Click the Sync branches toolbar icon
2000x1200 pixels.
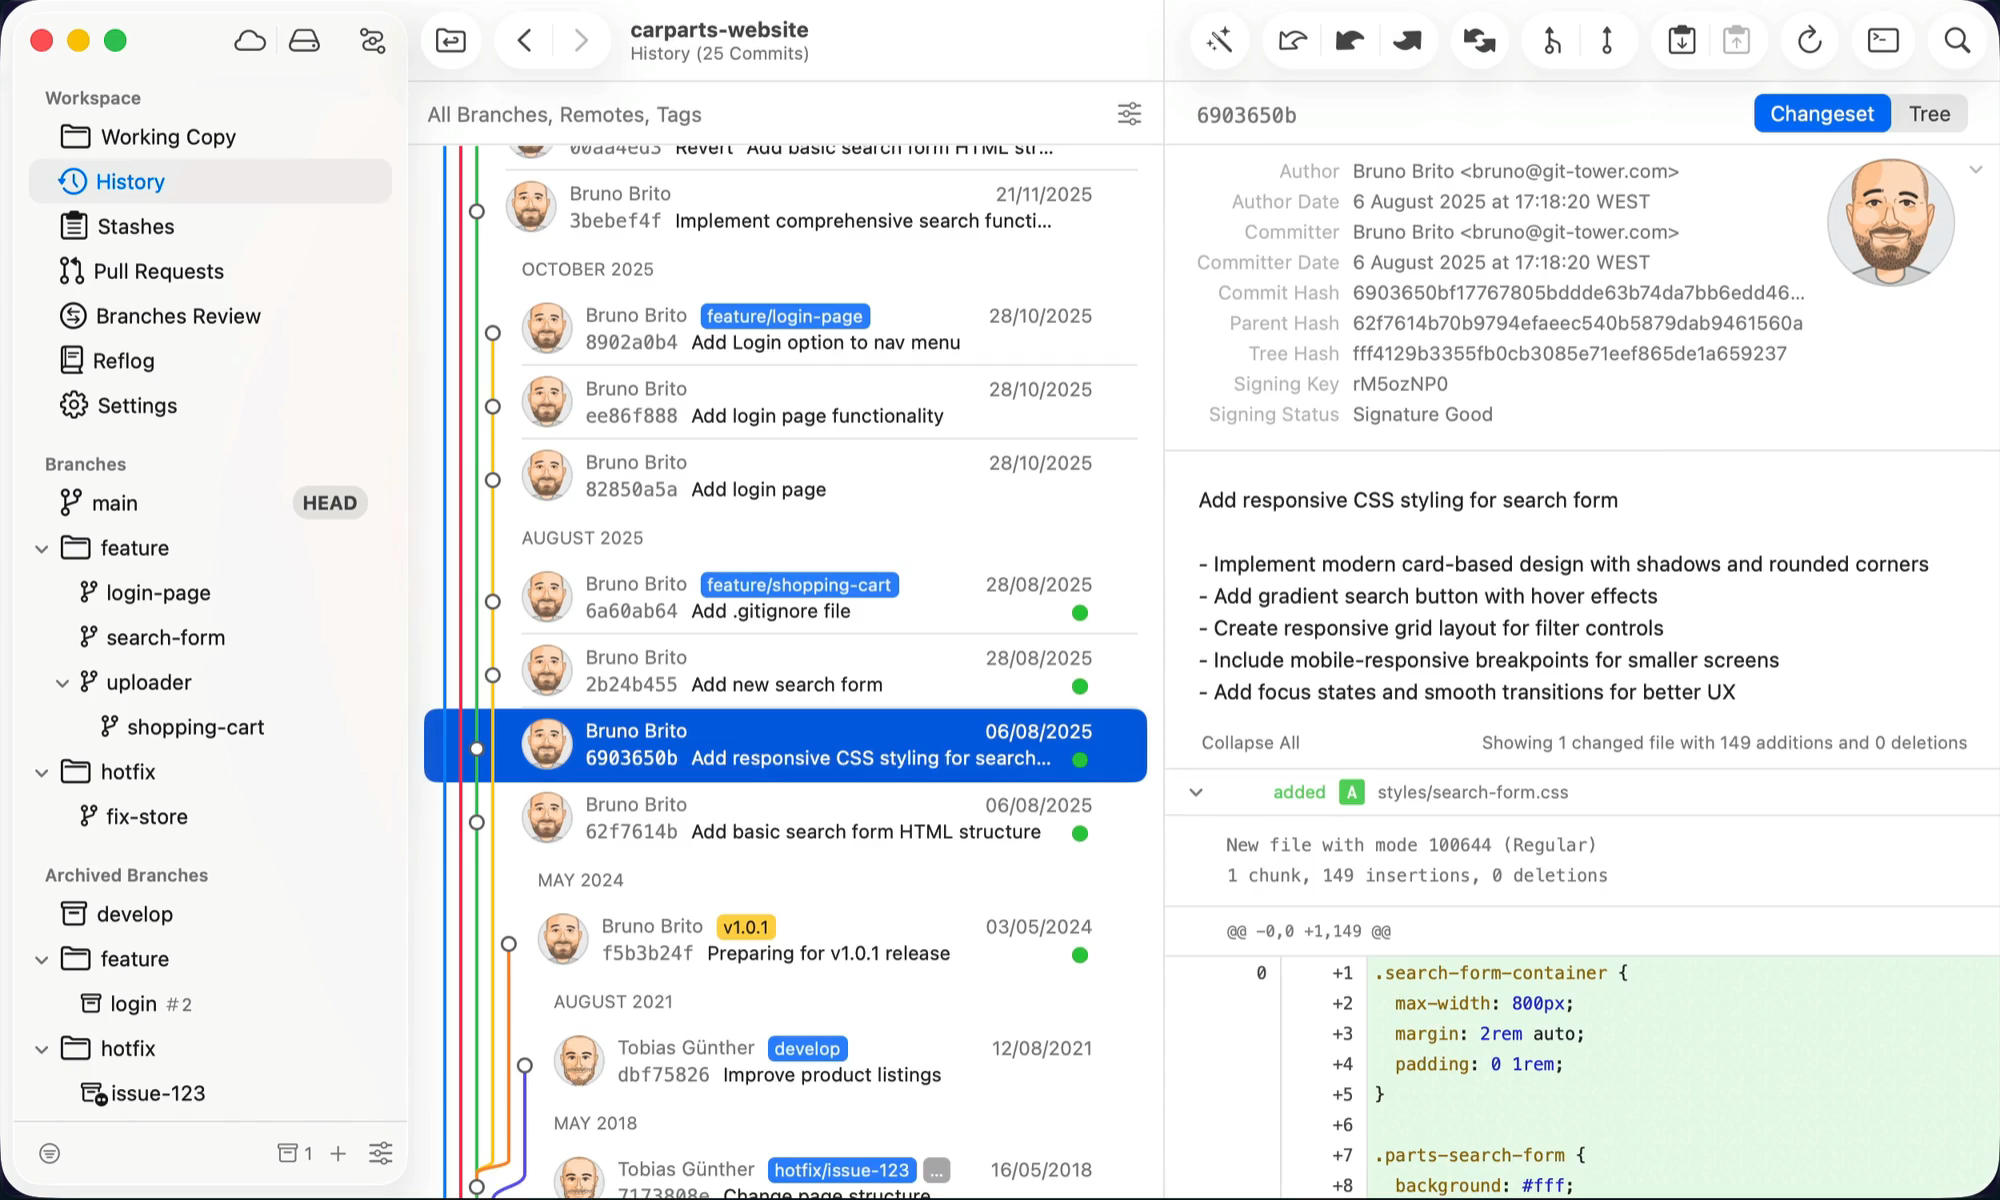point(1479,41)
